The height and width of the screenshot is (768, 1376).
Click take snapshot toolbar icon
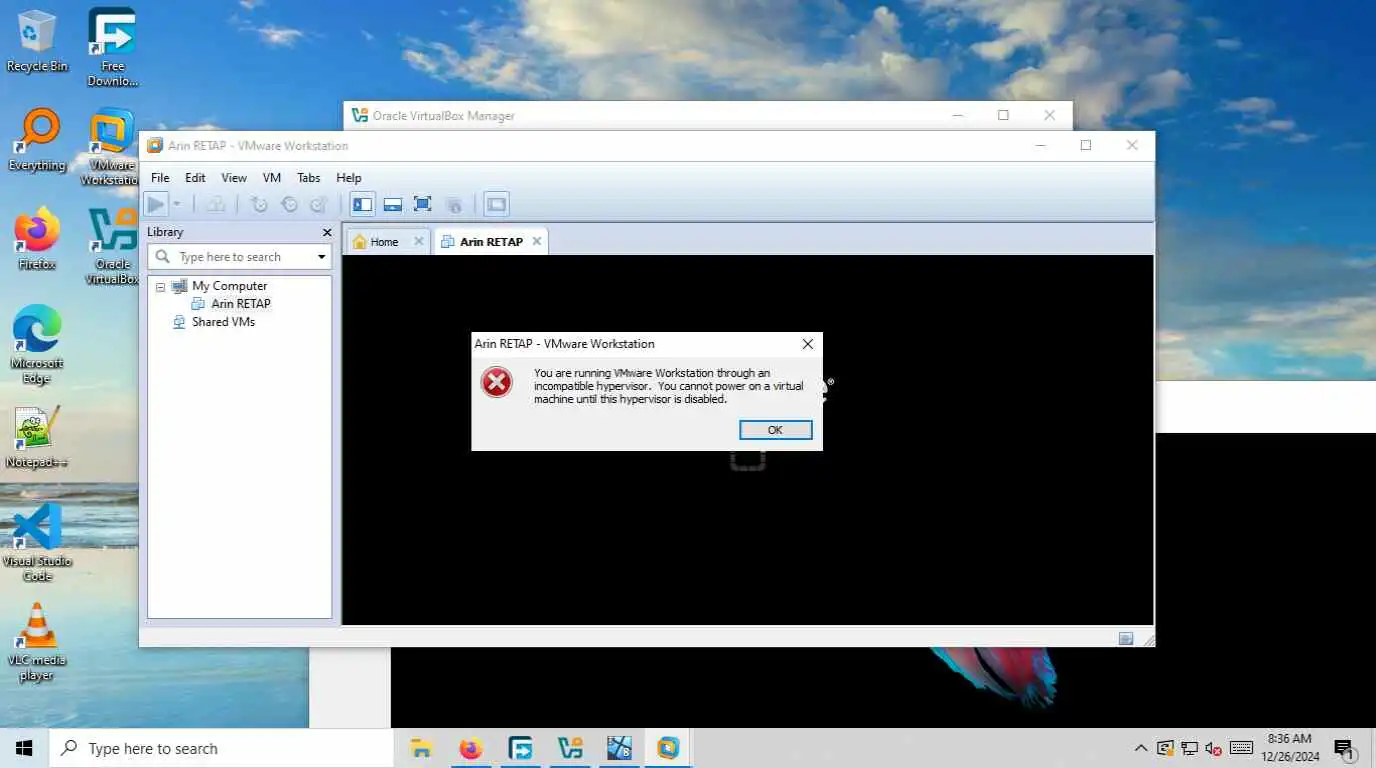pyautogui.click(x=259, y=204)
